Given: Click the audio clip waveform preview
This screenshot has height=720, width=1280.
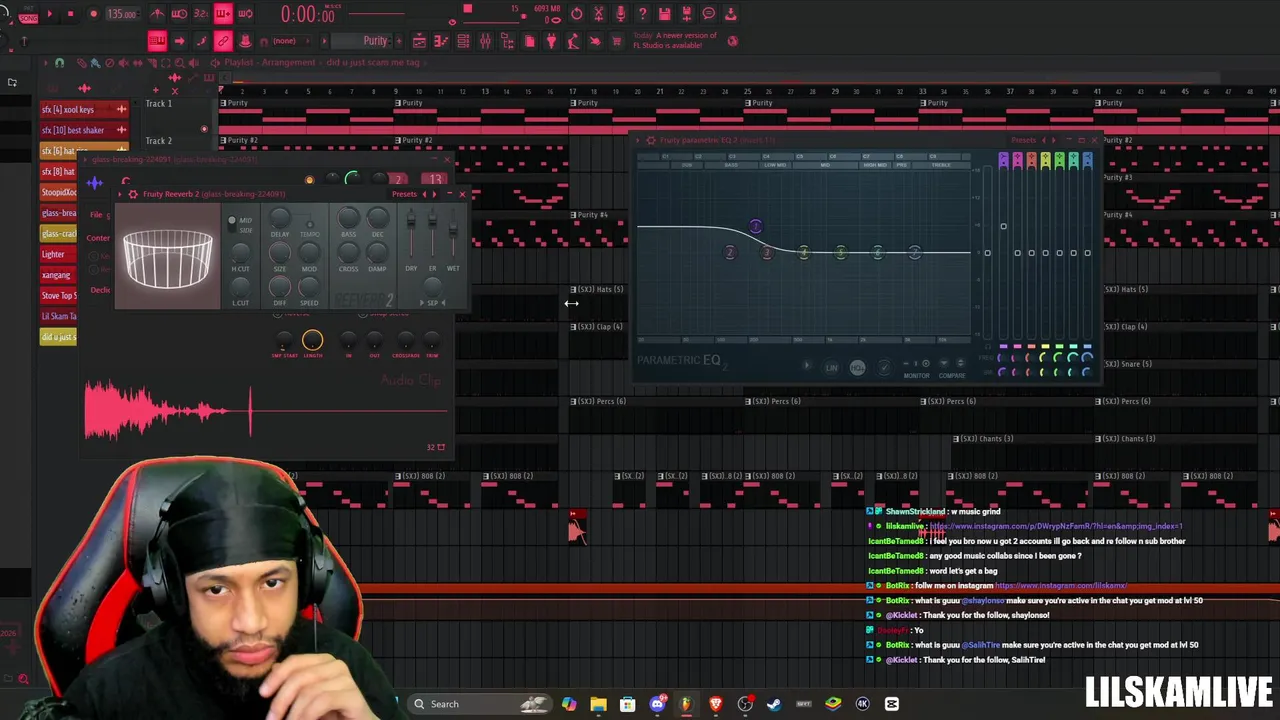Looking at the screenshot, I should 266,411.
